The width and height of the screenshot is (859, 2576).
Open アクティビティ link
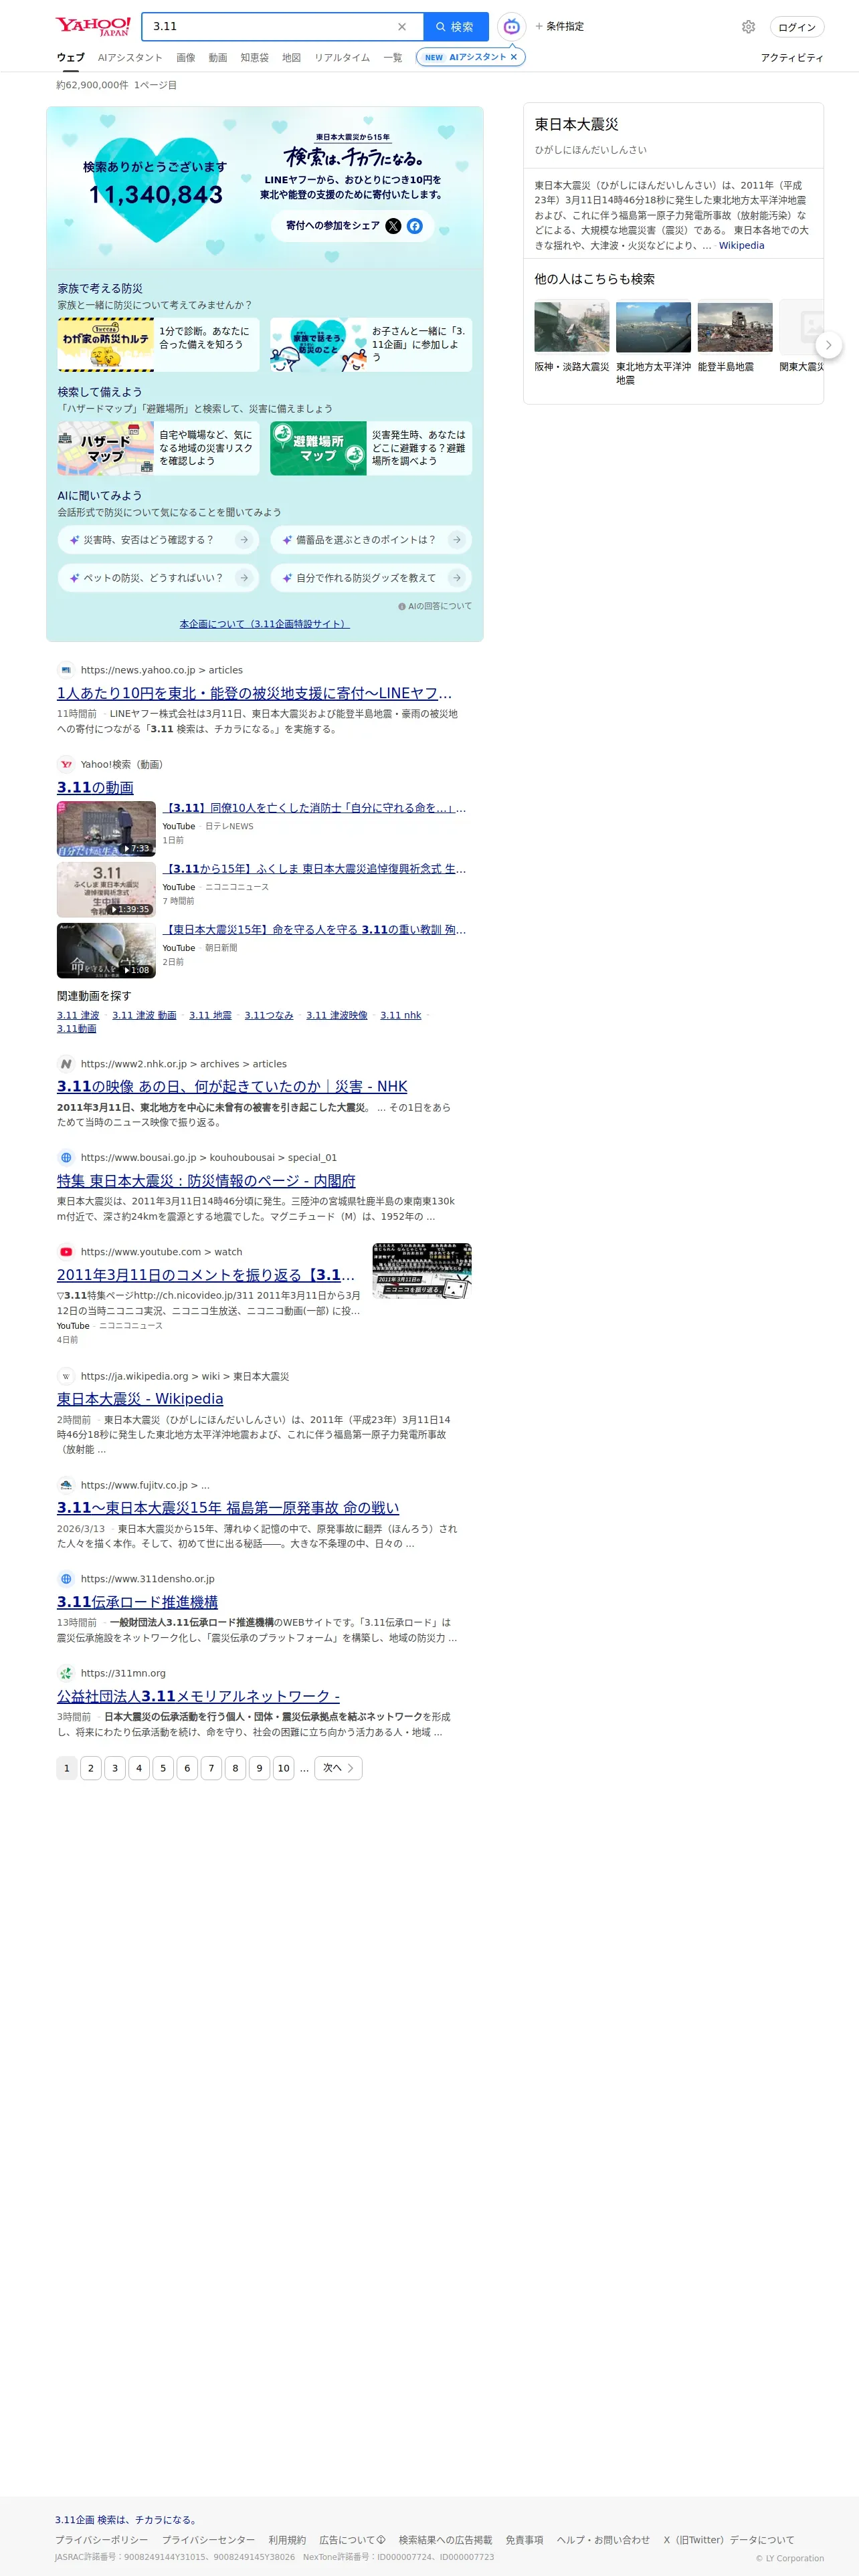(x=792, y=58)
